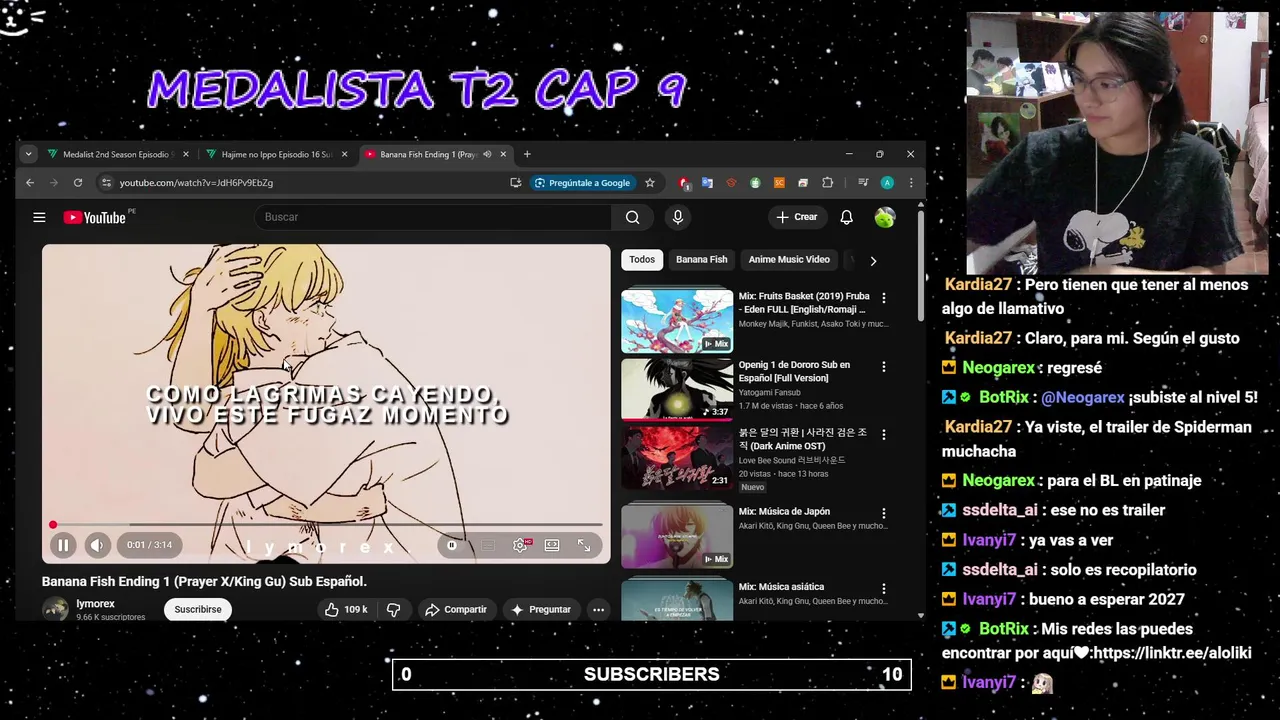Screen dimensions: 1280x720
Task: Pause the video with the player button
Action: tap(62, 545)
